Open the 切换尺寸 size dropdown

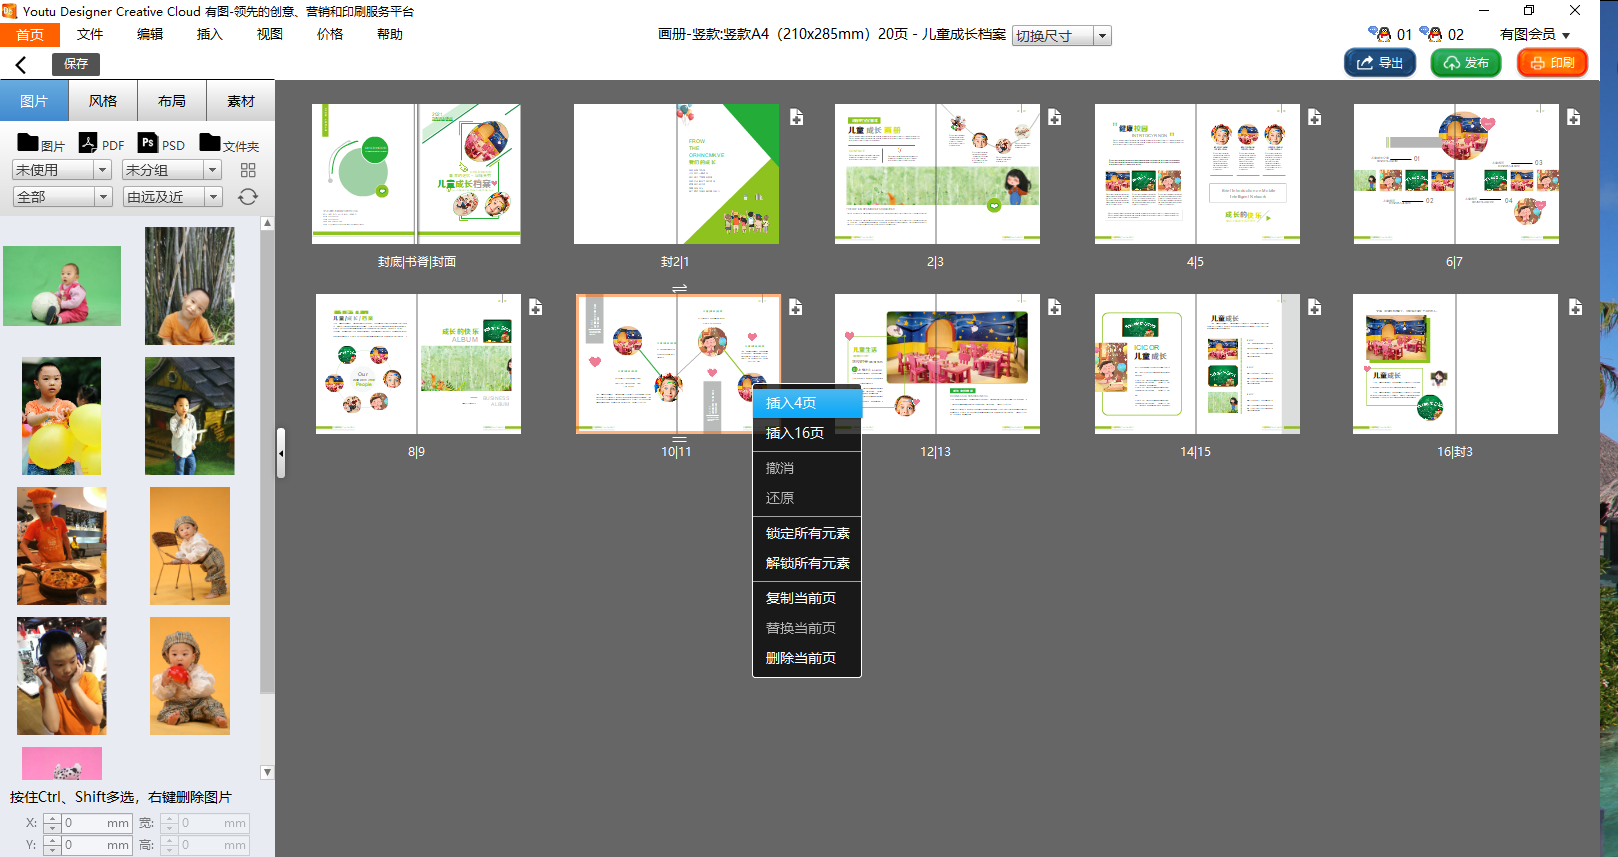click(x=1102, y=36)
